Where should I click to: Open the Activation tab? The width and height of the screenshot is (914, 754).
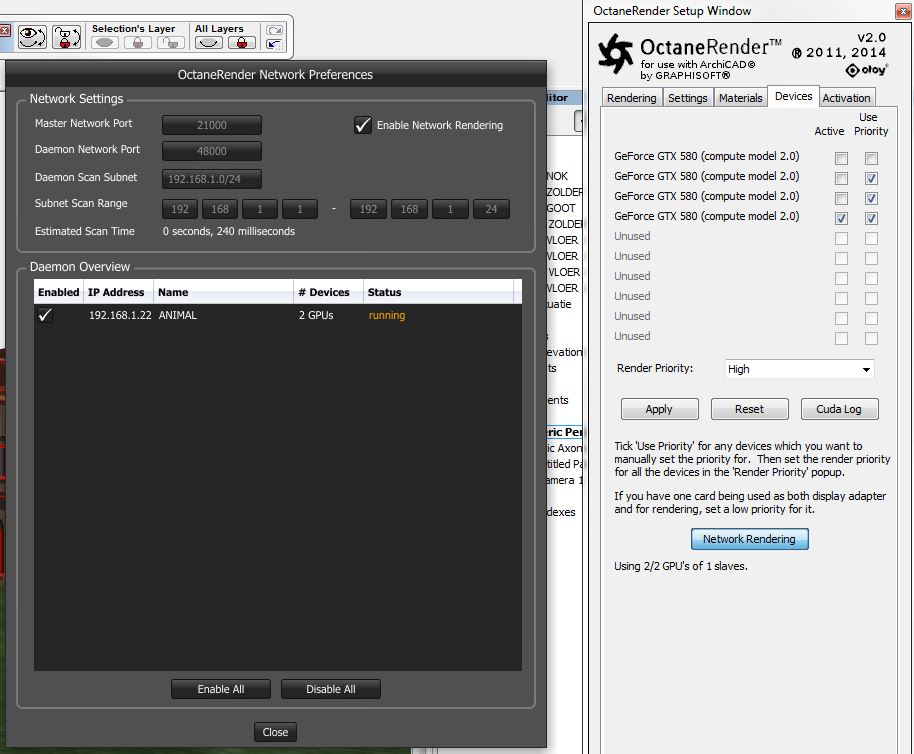click(846, 98)
